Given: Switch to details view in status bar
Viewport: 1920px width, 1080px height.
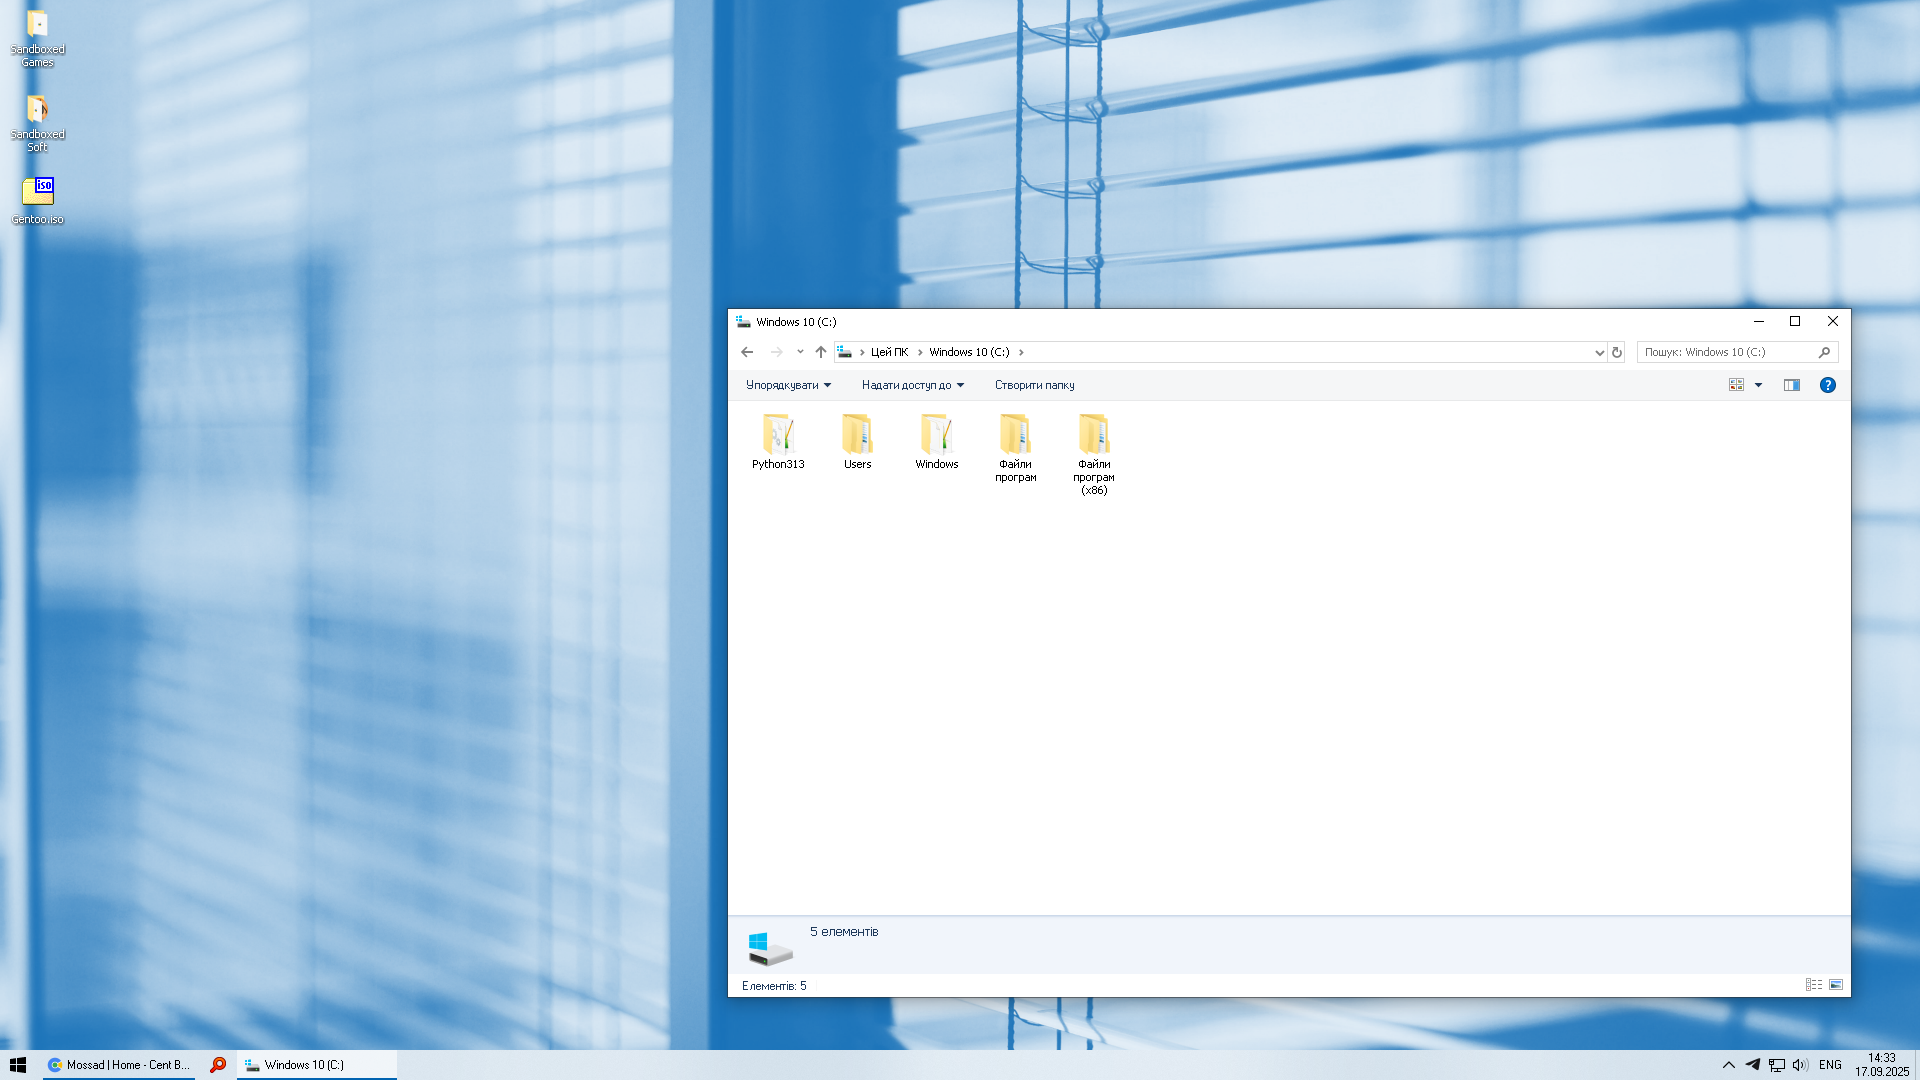Looking at the screenshot, I should (1814, 985).
